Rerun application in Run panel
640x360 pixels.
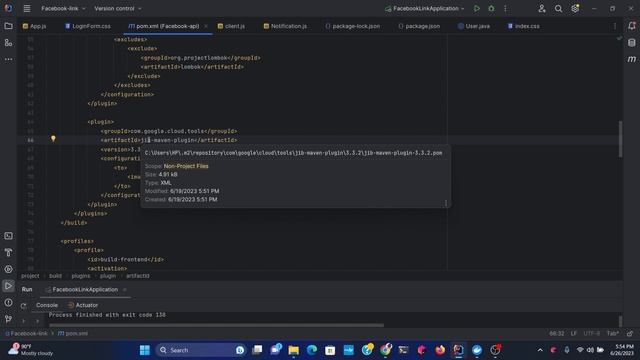click(23, 306)
